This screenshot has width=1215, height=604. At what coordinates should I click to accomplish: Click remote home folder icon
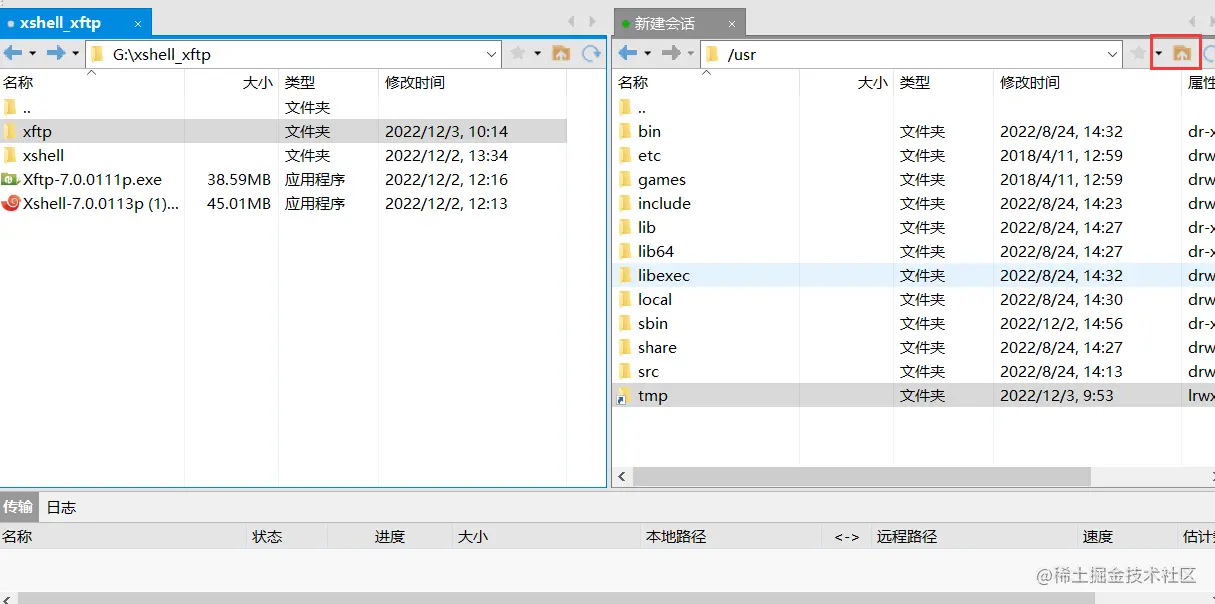tap(1182, 53)
